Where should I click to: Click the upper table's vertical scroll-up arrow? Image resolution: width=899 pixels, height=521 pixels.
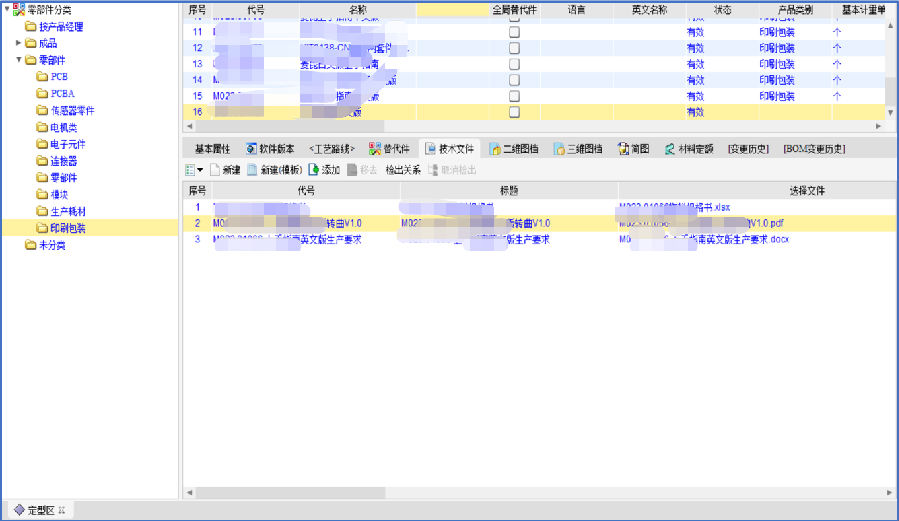890,25
